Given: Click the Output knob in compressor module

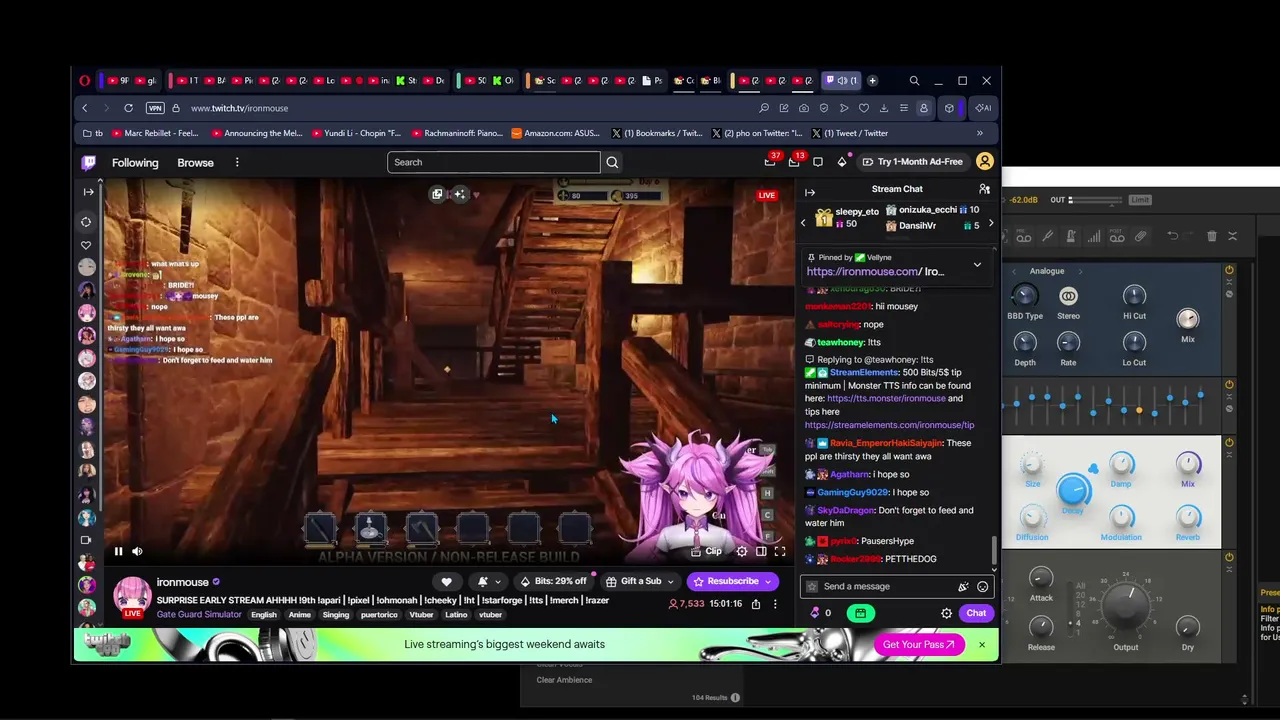Looking at the screenshot, I should pos(1126,607).
